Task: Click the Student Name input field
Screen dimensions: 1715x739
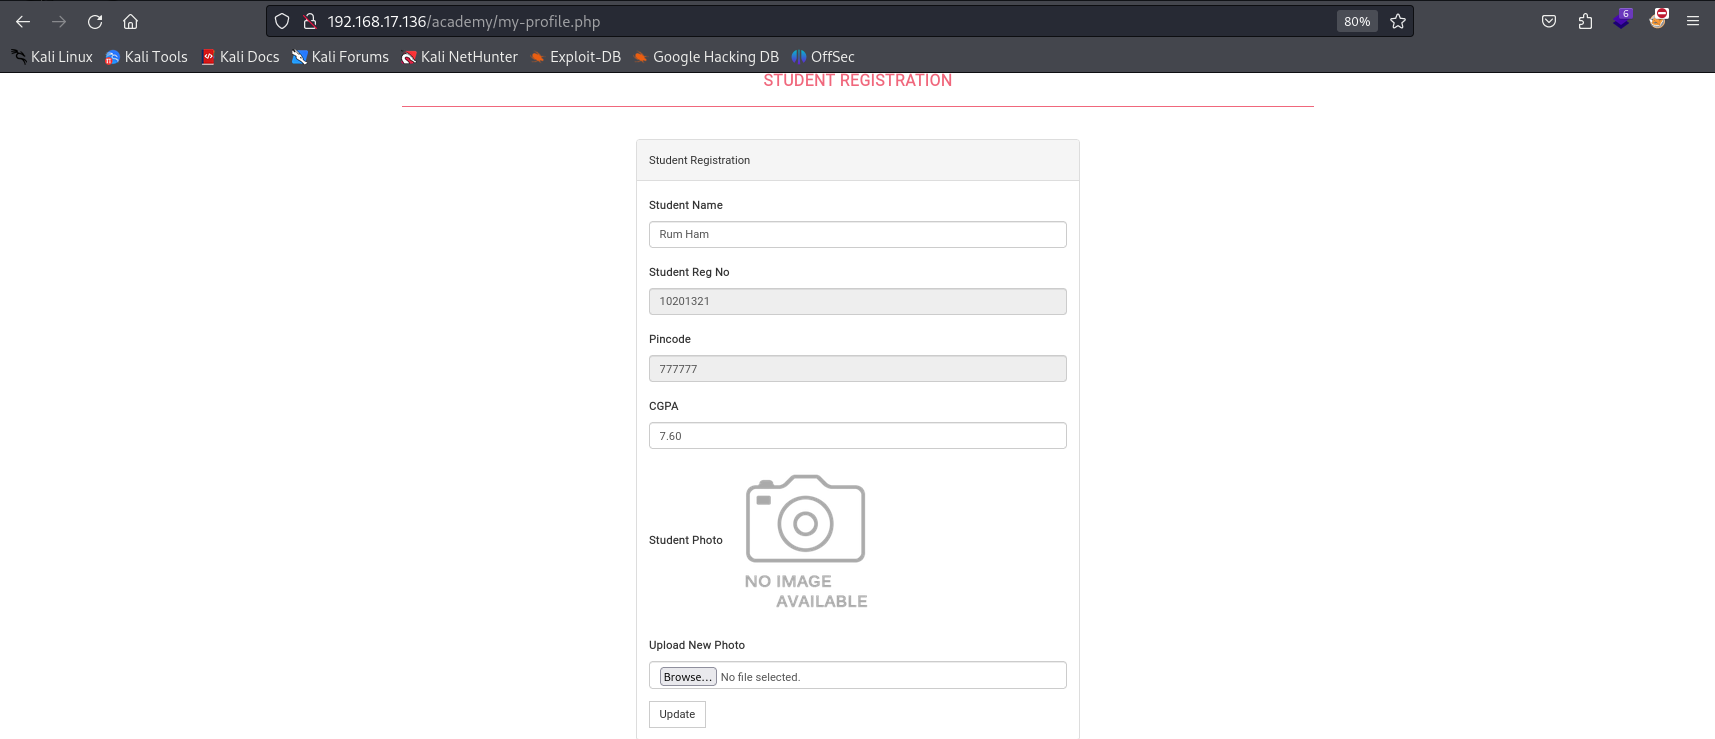Action: tap(857, 234)
